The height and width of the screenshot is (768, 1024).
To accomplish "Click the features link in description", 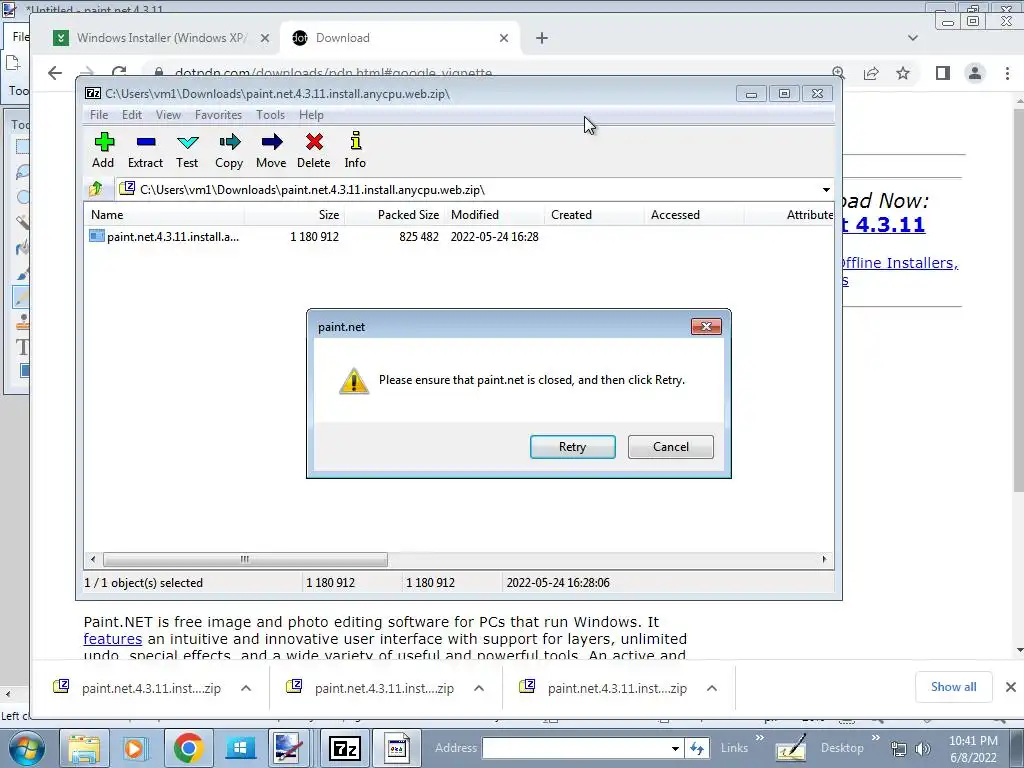I will [112, 639].
